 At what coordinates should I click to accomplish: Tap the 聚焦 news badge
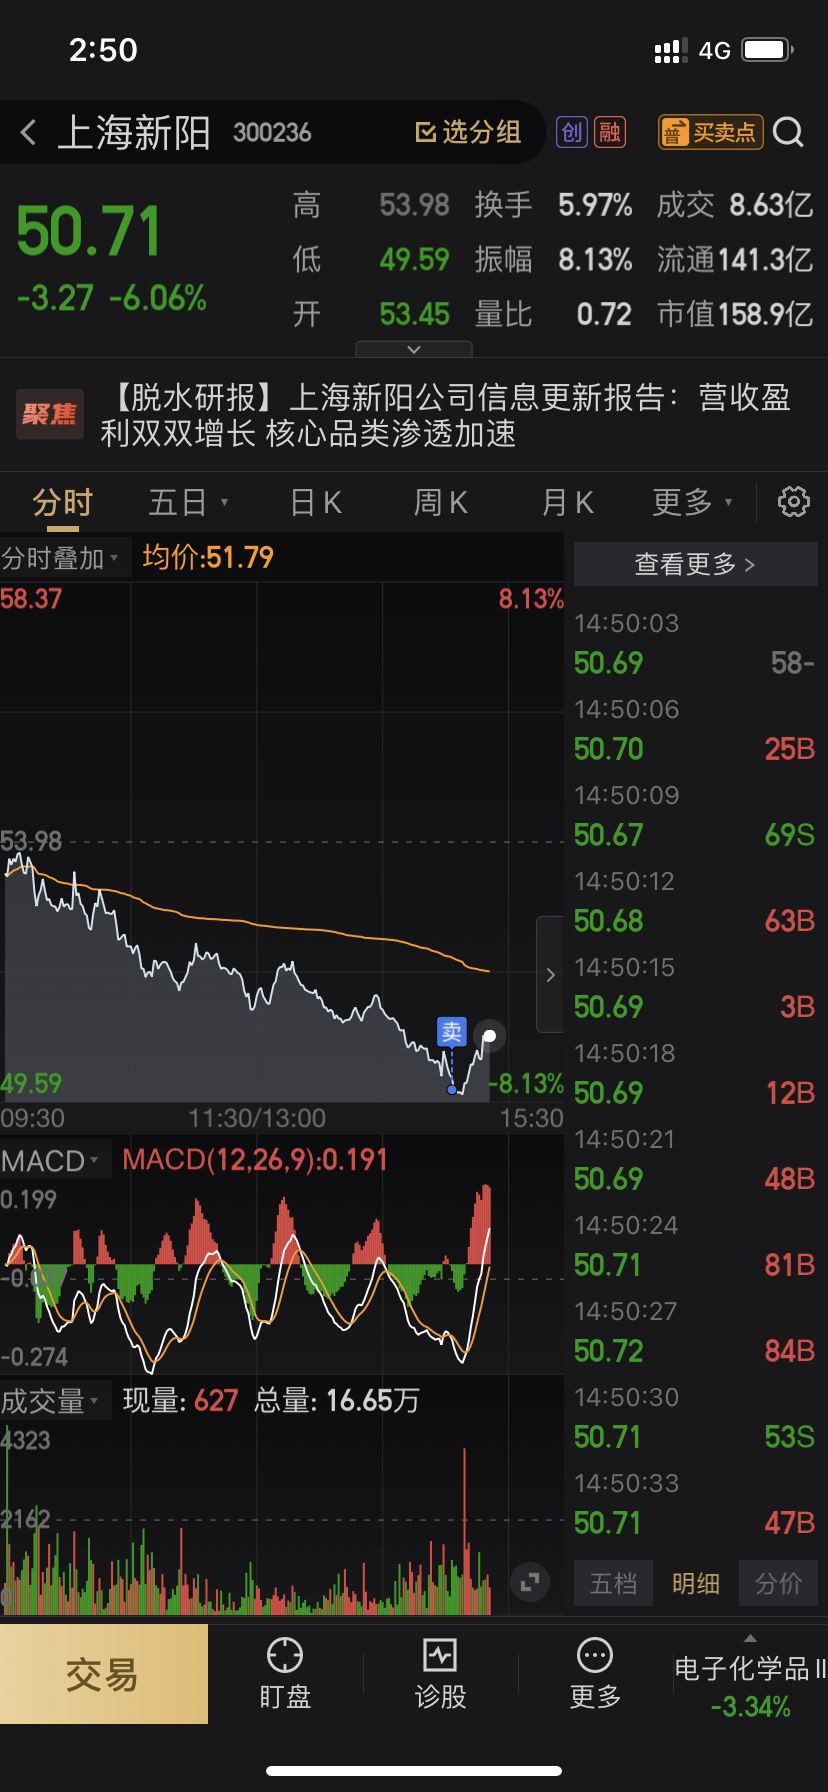(x=49, y=414)
